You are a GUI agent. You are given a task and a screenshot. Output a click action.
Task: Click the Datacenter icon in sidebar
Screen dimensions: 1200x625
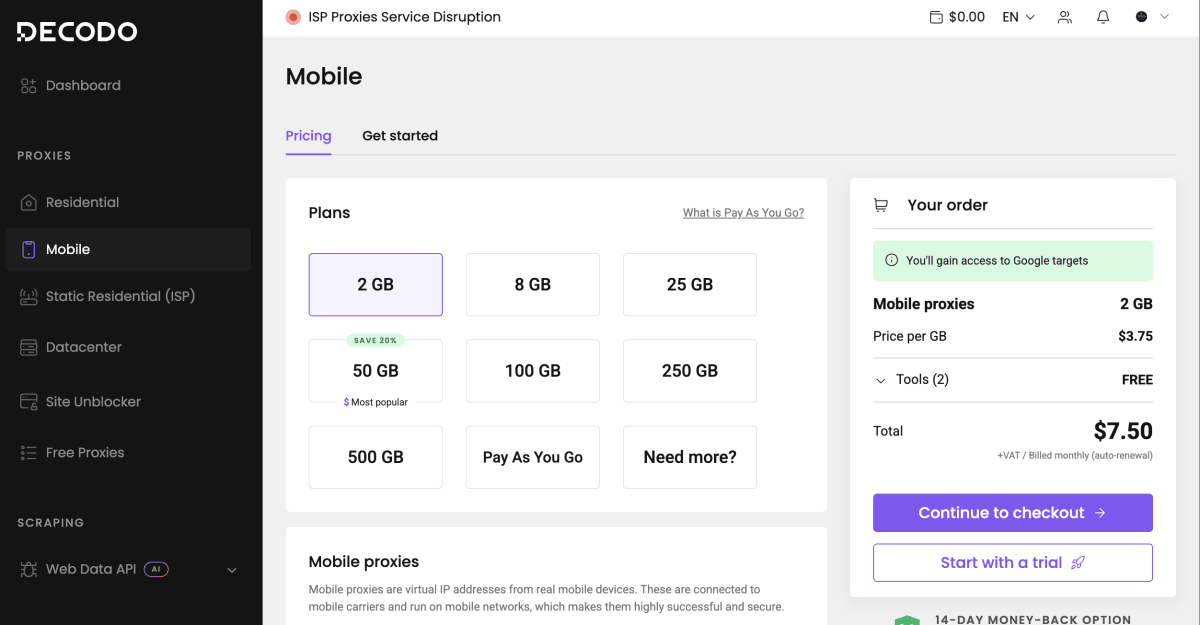pyautogui.click(x=28, y=348)
